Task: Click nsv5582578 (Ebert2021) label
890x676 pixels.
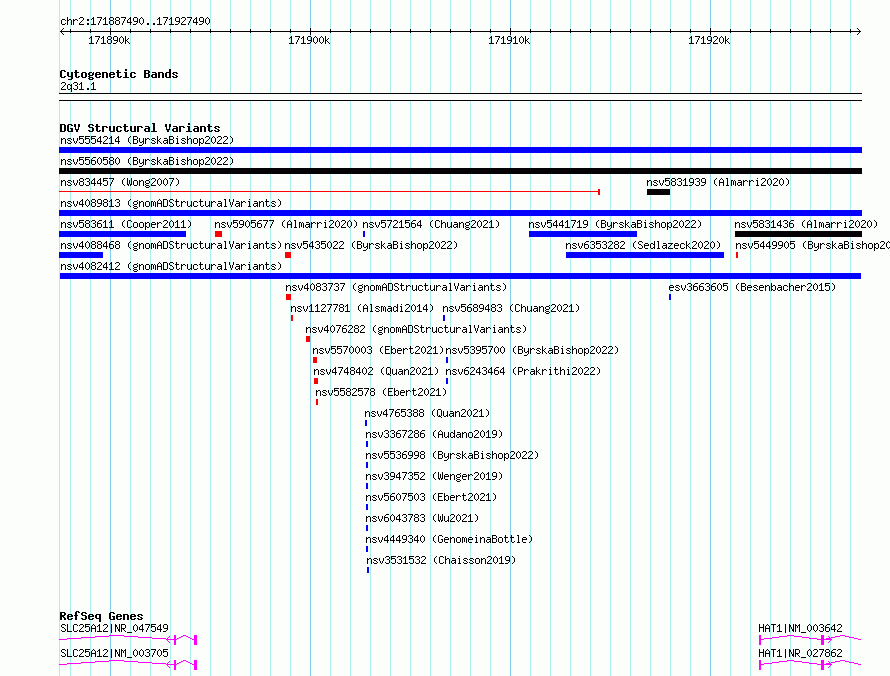Action: point(381,392)
